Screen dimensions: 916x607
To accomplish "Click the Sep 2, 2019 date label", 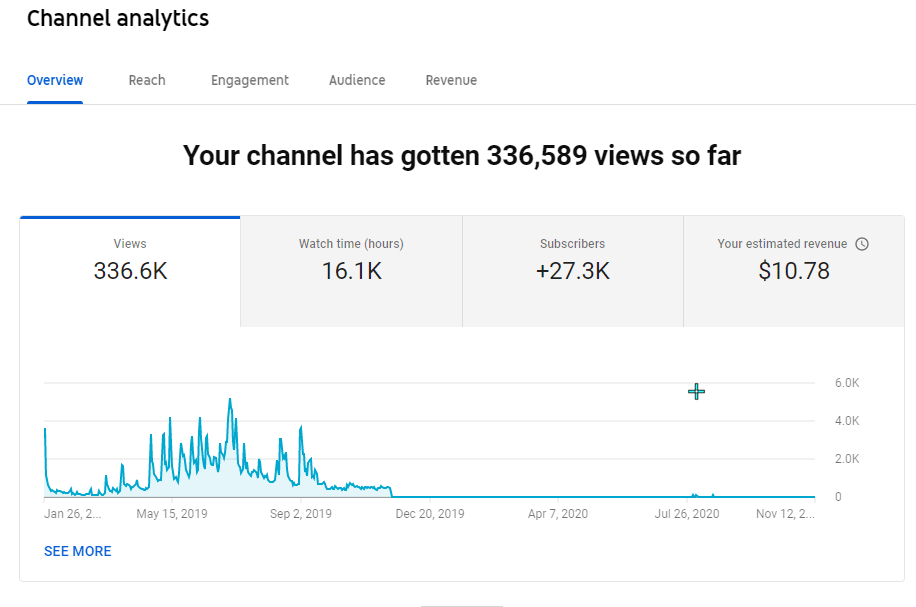I will 301,514.
